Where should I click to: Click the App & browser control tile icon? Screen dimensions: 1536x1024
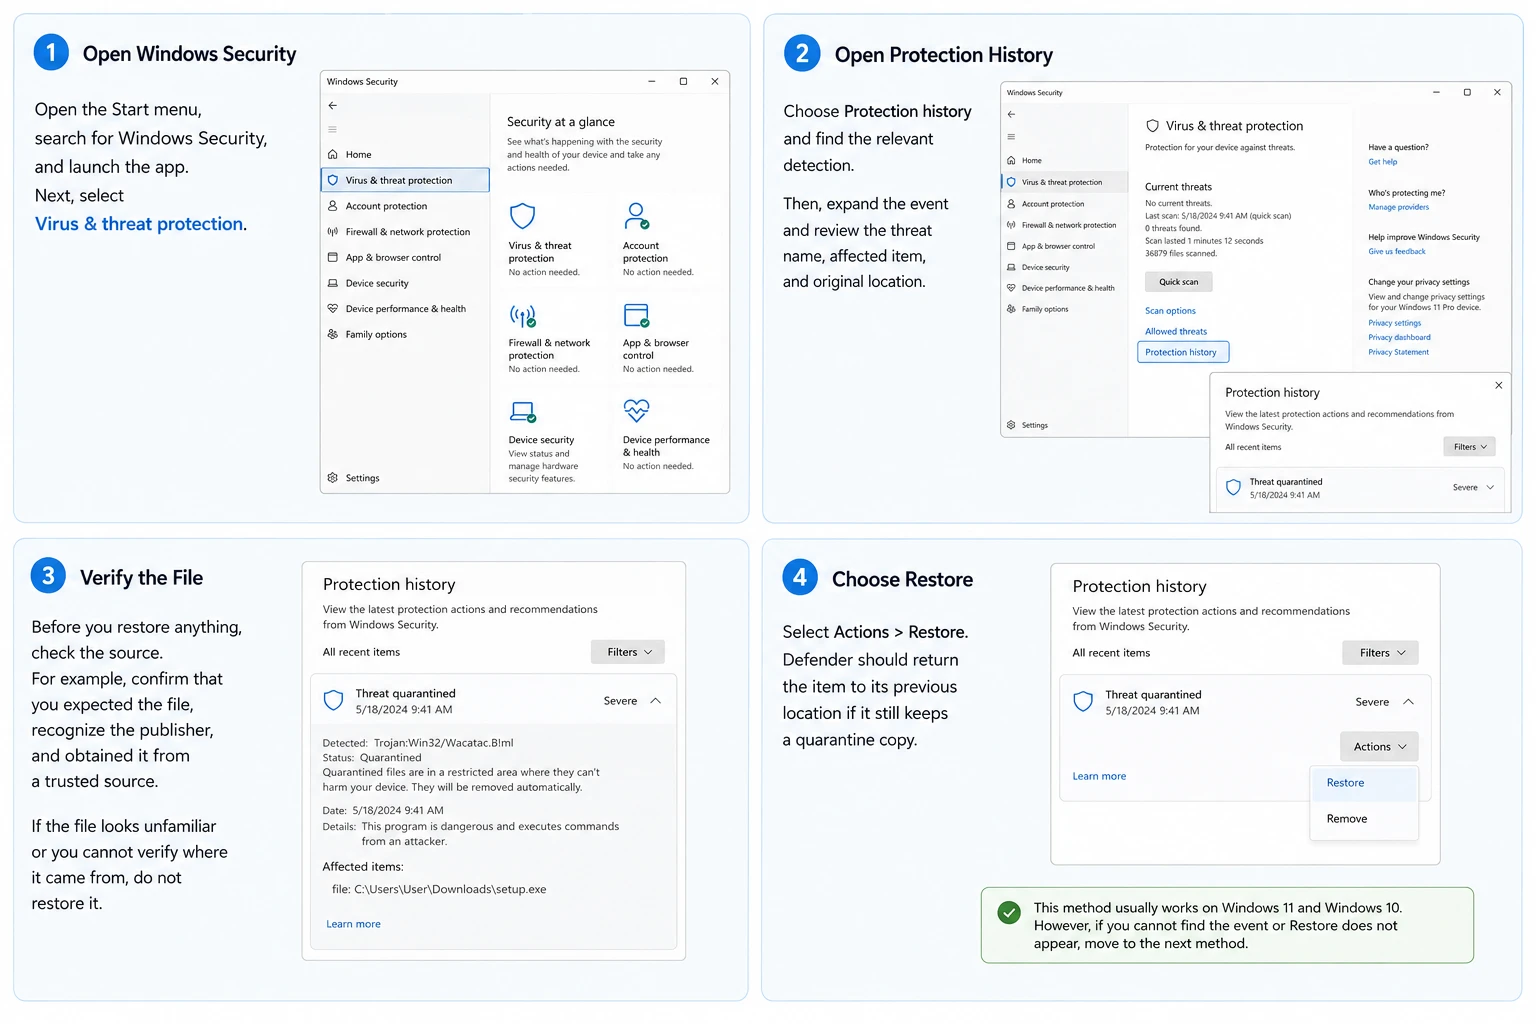637,316
